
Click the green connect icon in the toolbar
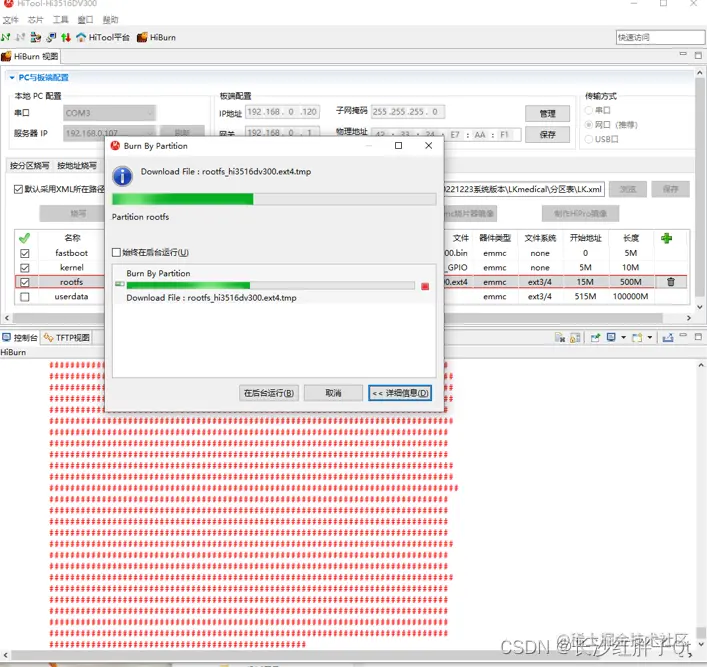tap(5, 37)
